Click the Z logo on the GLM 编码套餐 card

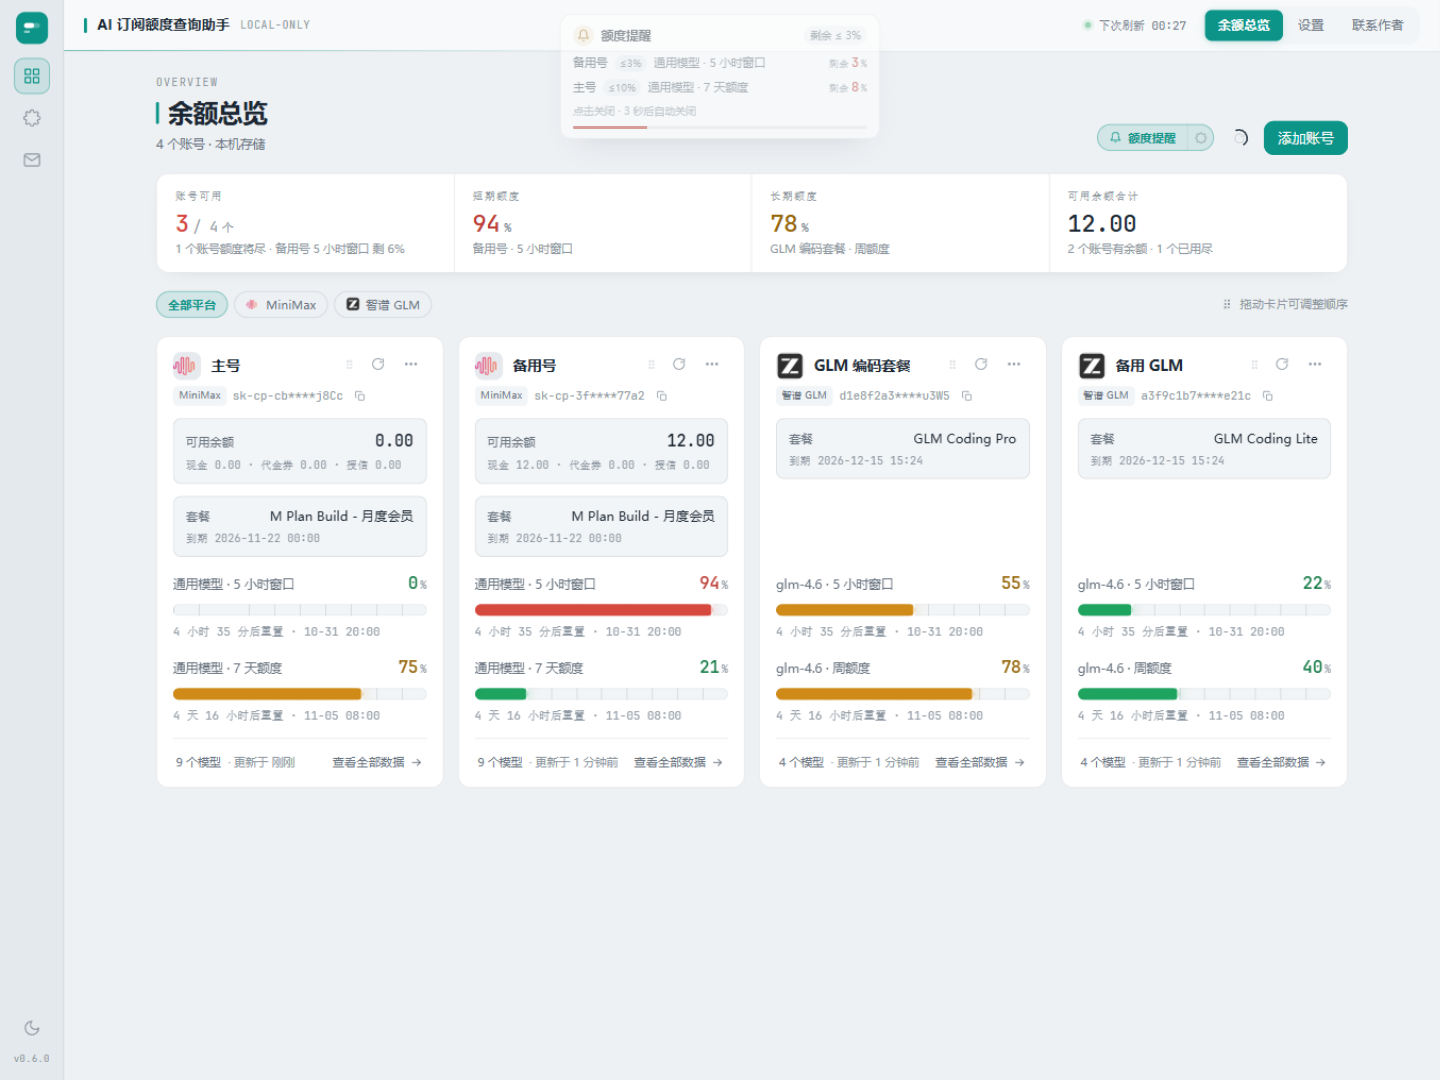coord(790,366)
